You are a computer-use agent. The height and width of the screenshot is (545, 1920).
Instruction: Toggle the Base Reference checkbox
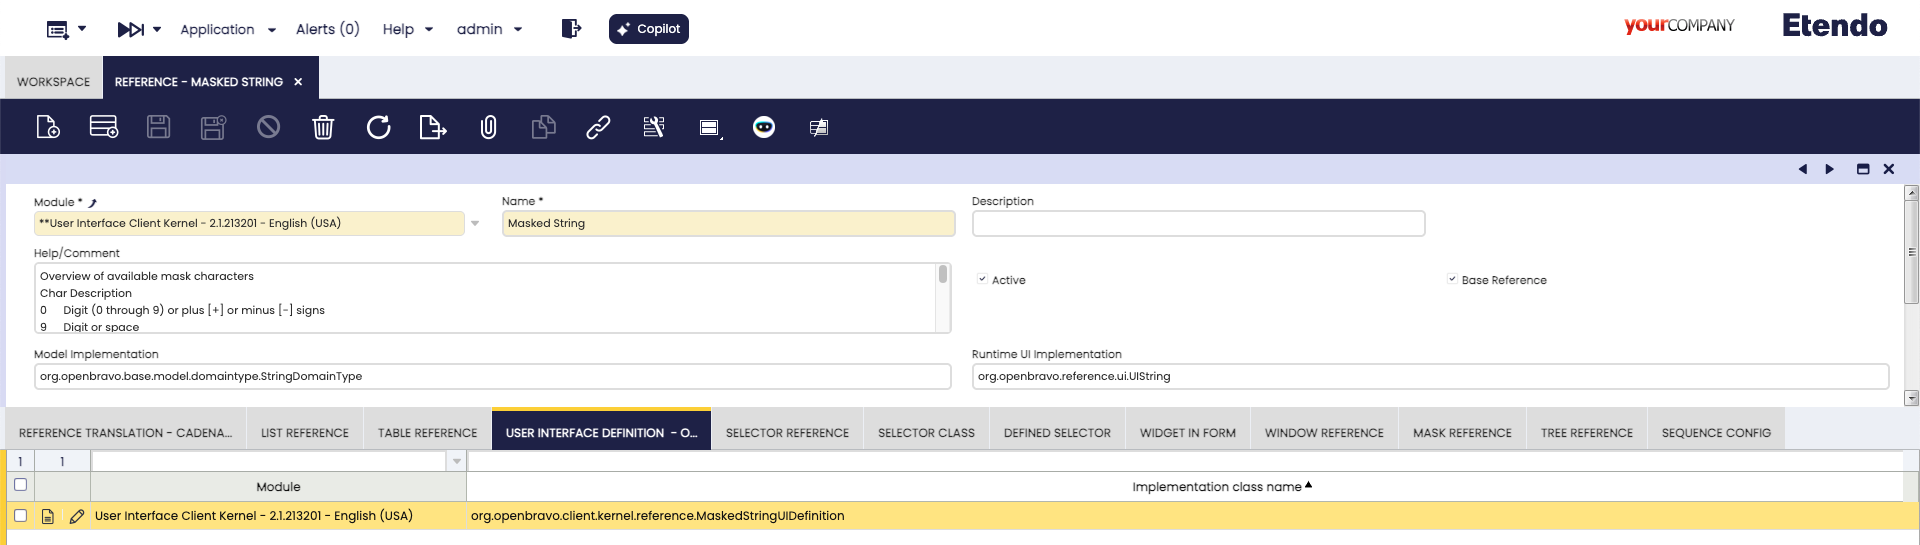1452,280
